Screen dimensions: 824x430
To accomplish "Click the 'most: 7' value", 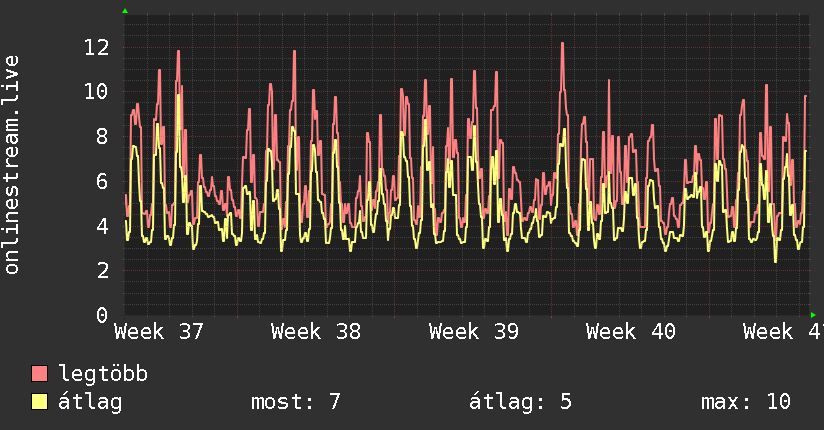I will [x=296, y=402].
